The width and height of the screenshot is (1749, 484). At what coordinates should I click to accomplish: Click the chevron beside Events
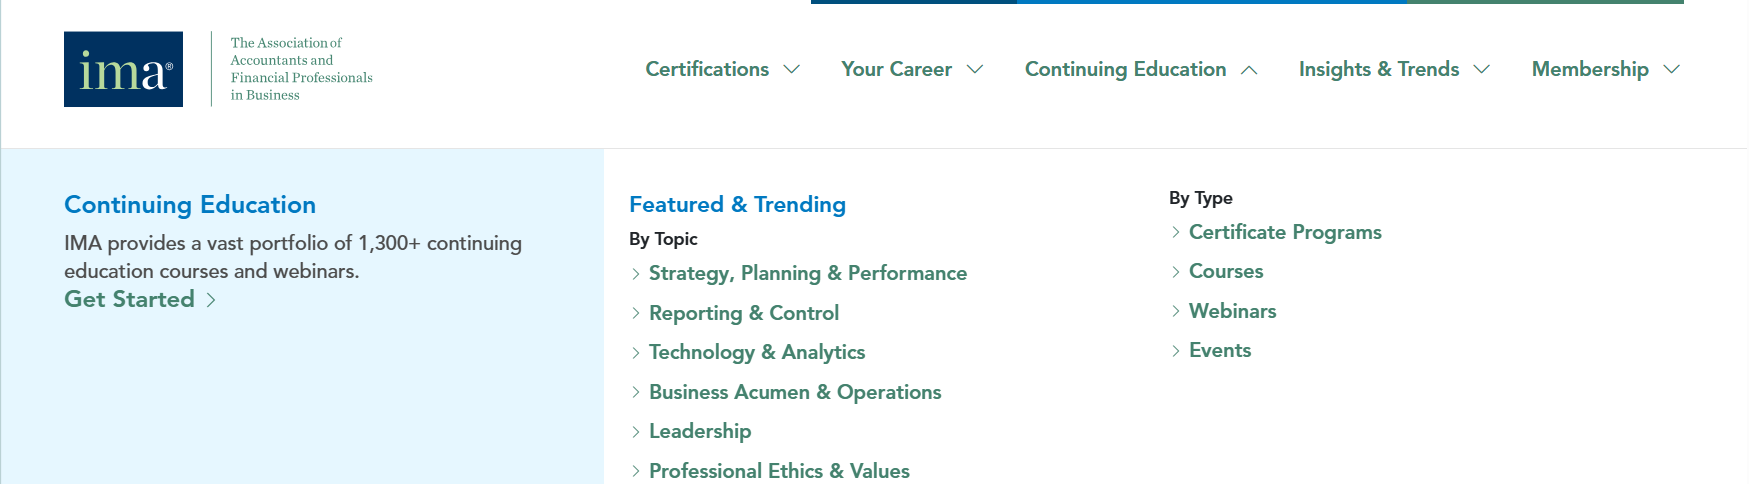(1176, 350)
